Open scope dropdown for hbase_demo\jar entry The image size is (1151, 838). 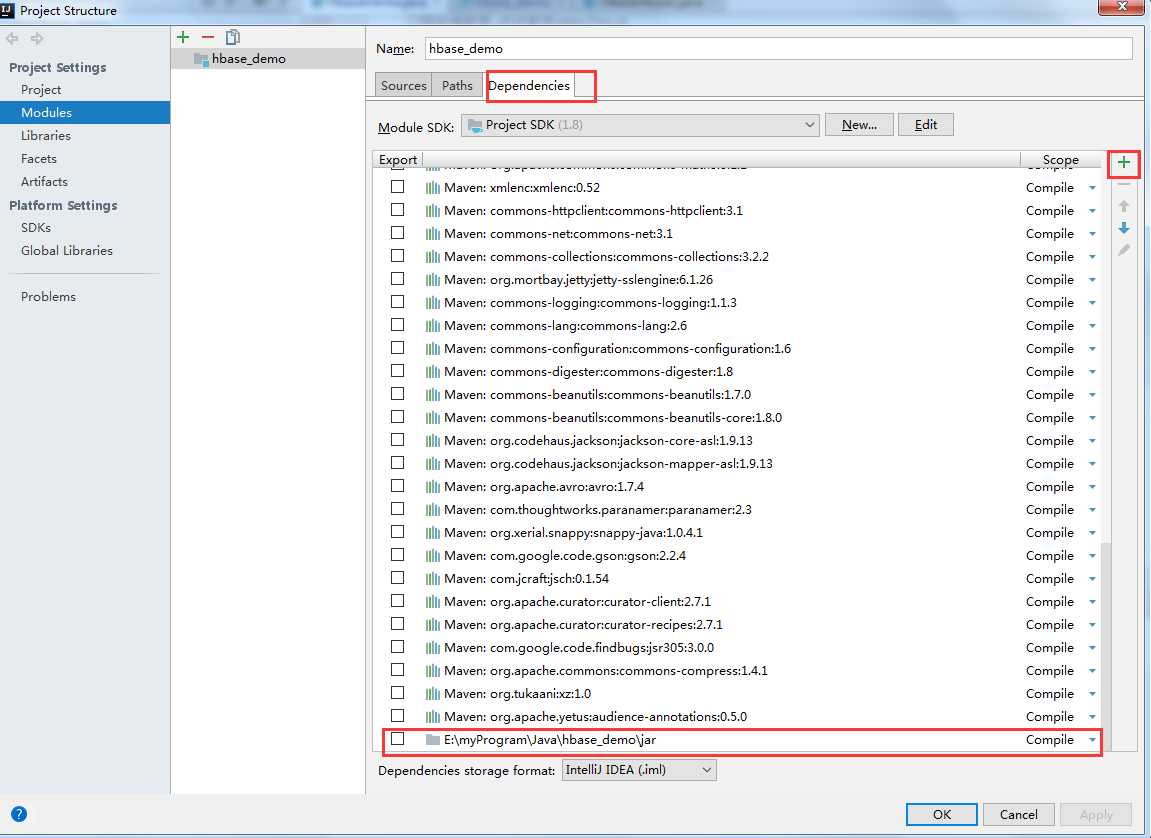click(x=1092, y=740)
